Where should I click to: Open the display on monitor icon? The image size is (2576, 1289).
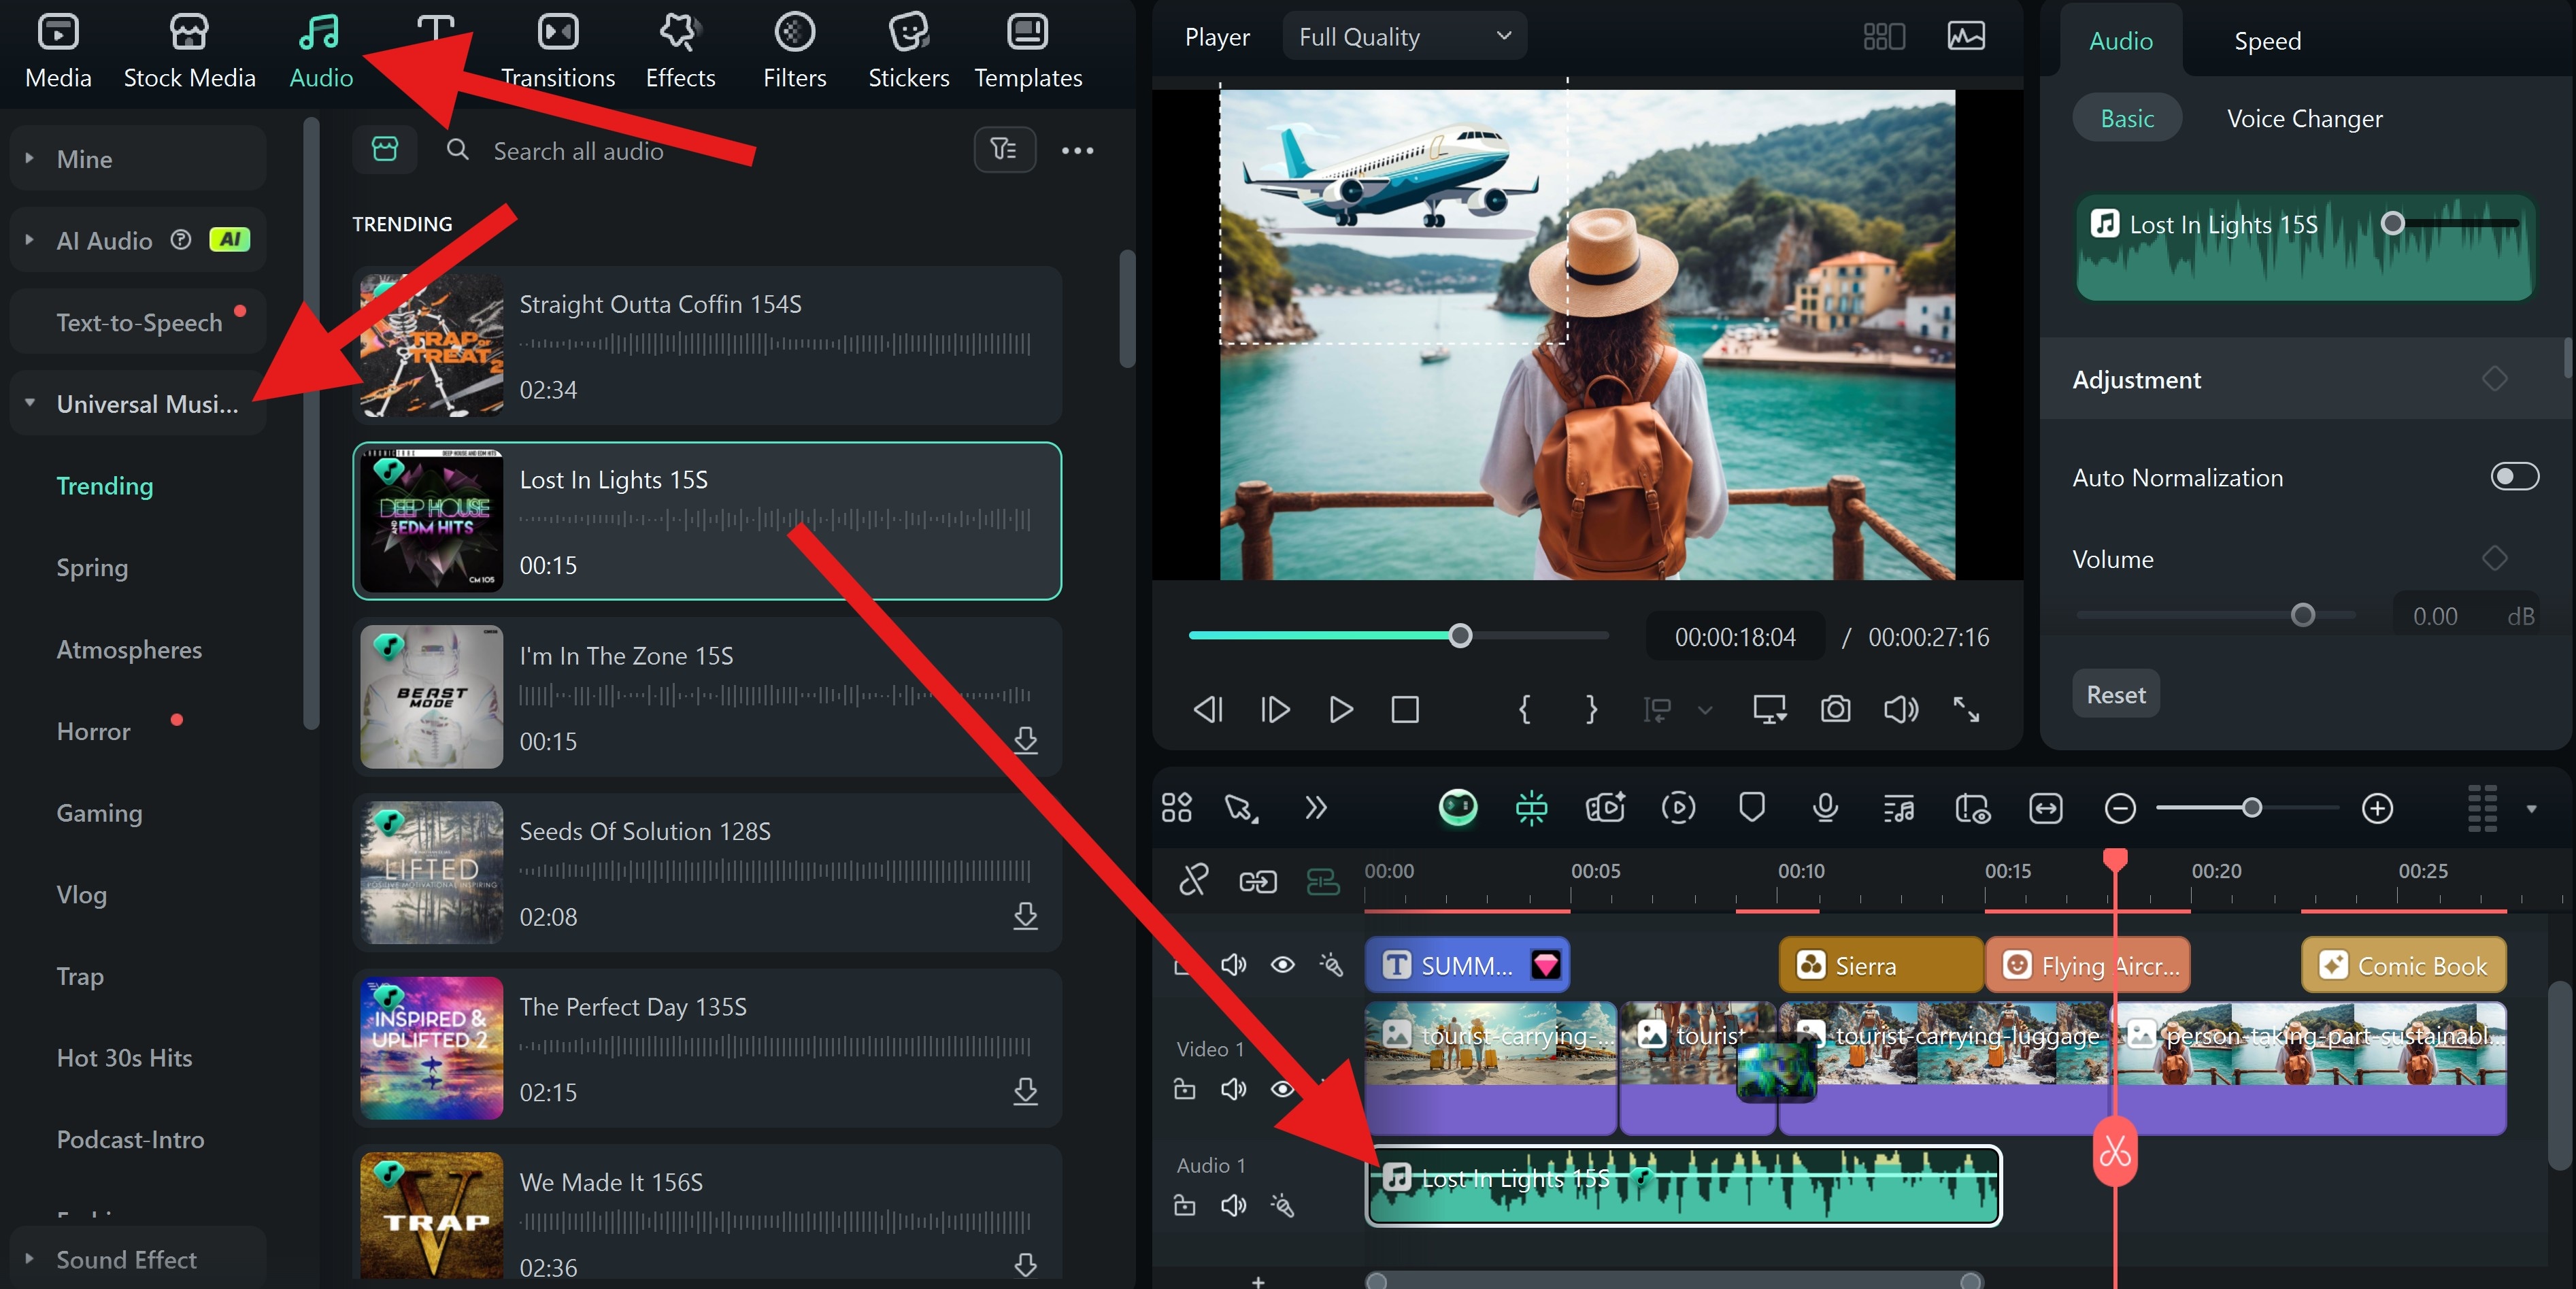click(1769, 710)
